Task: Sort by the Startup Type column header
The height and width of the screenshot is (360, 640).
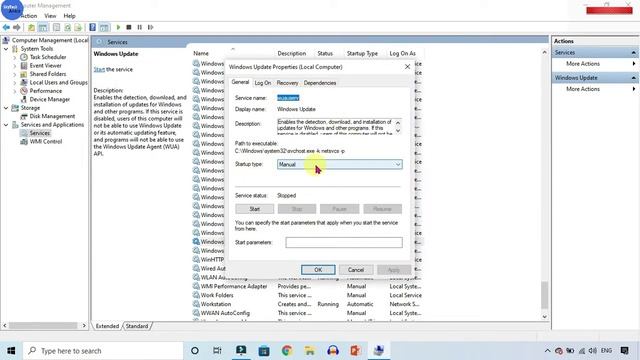Action: (362, 53)
